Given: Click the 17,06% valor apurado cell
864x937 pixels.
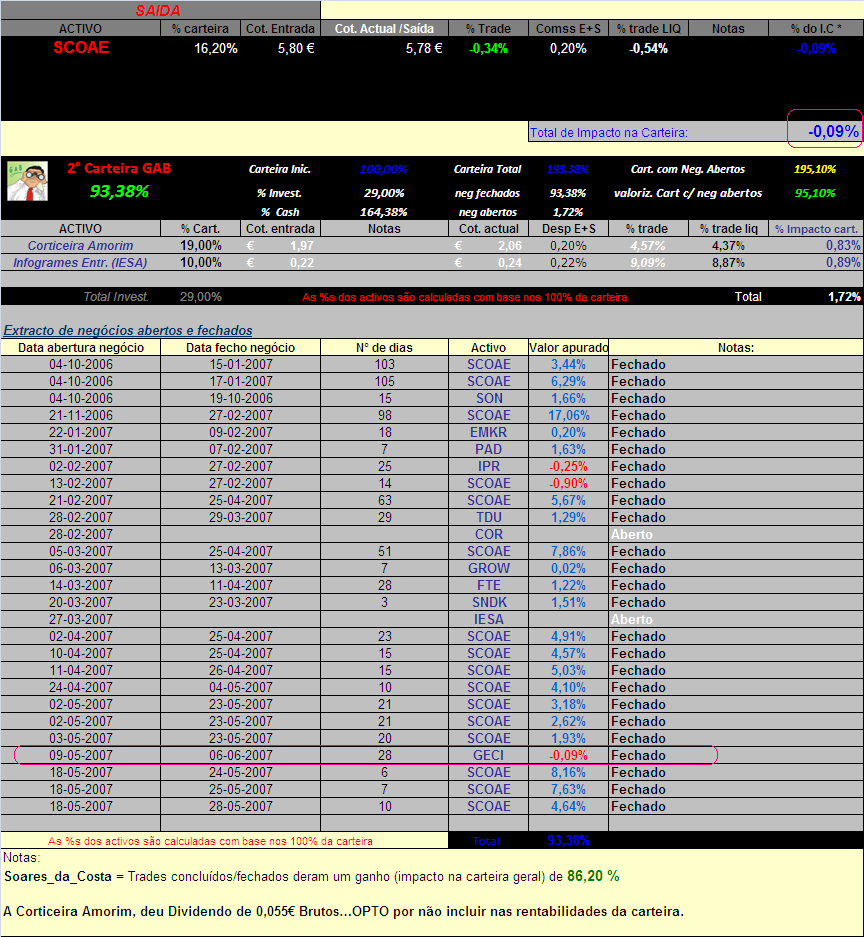Looking at the screenshot, I should tap(568, 415).
